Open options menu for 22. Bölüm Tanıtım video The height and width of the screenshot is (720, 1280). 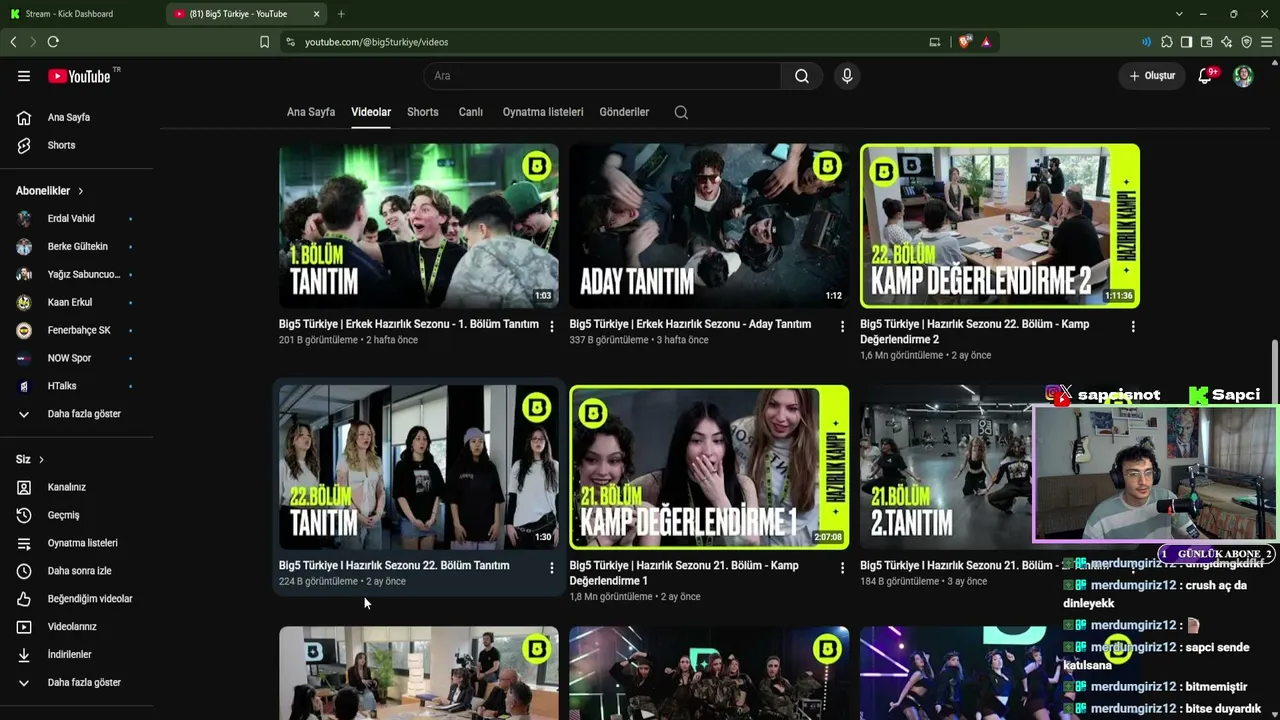(x=552, y=568)
